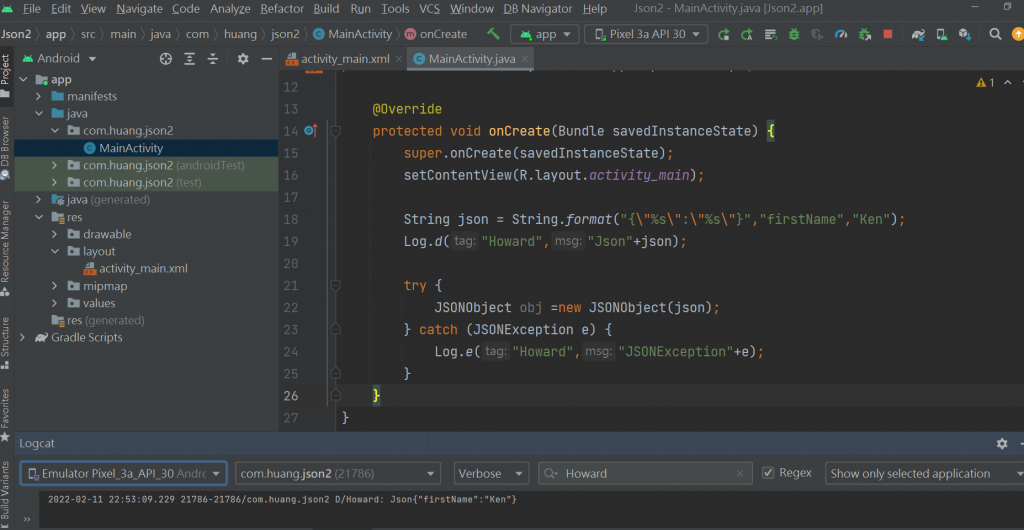
Task: Fold the try block on line 21
Action: [x=336, y=285]
